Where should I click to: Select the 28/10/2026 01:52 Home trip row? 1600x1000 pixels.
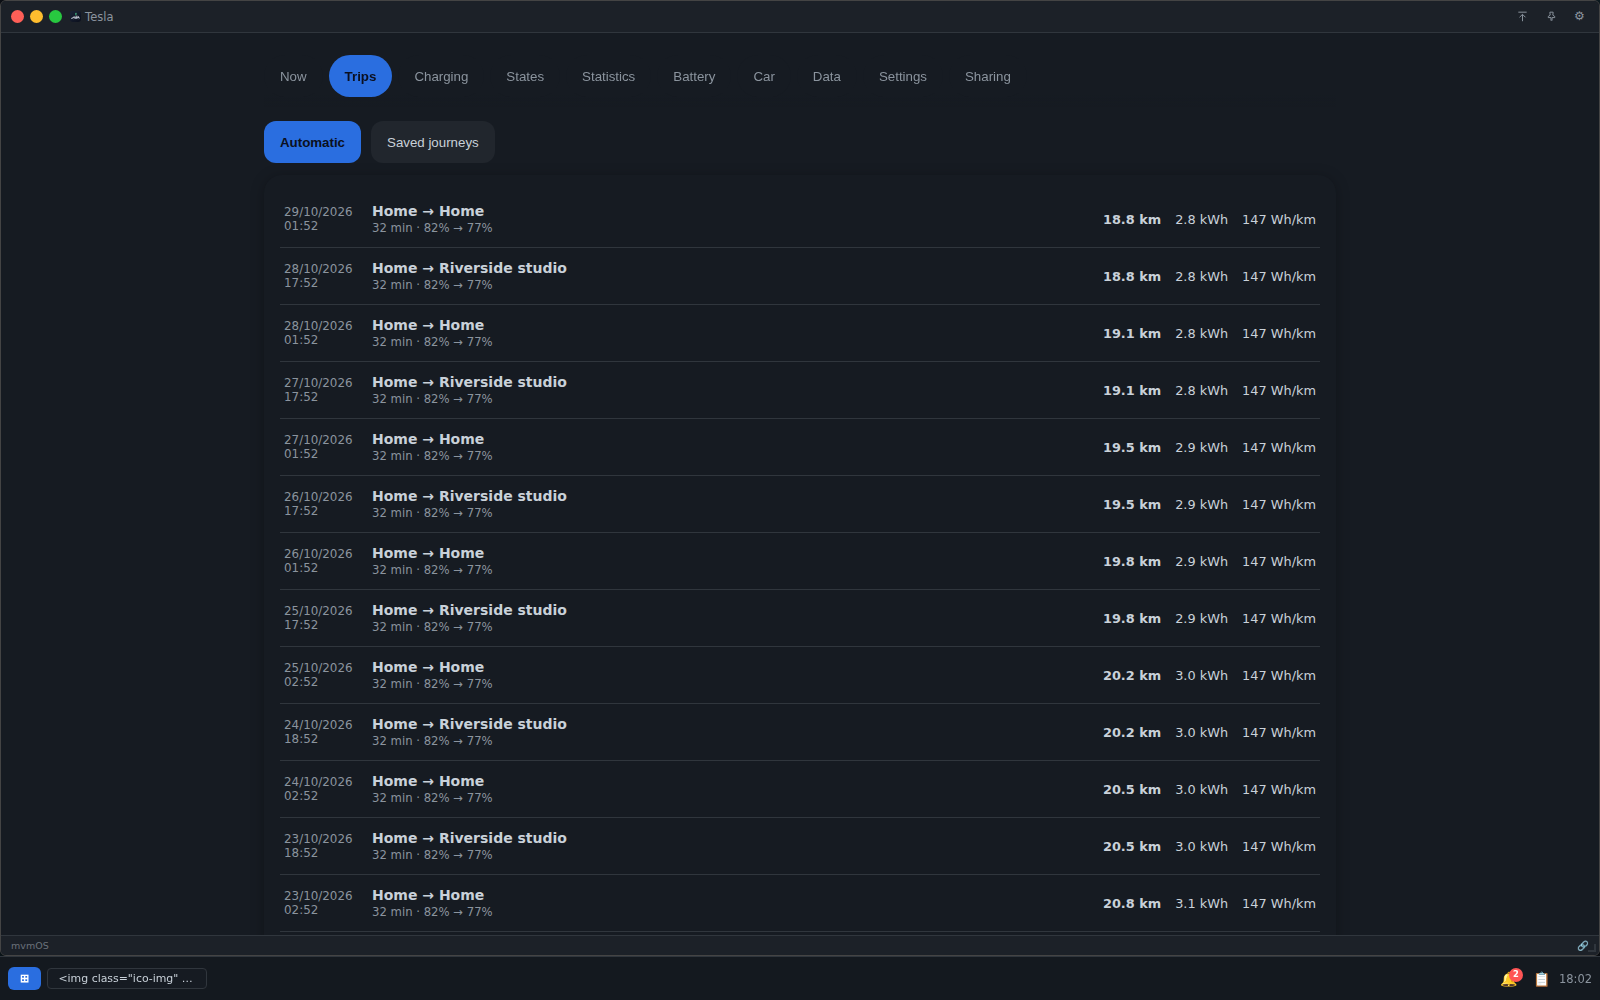(800, 333)
